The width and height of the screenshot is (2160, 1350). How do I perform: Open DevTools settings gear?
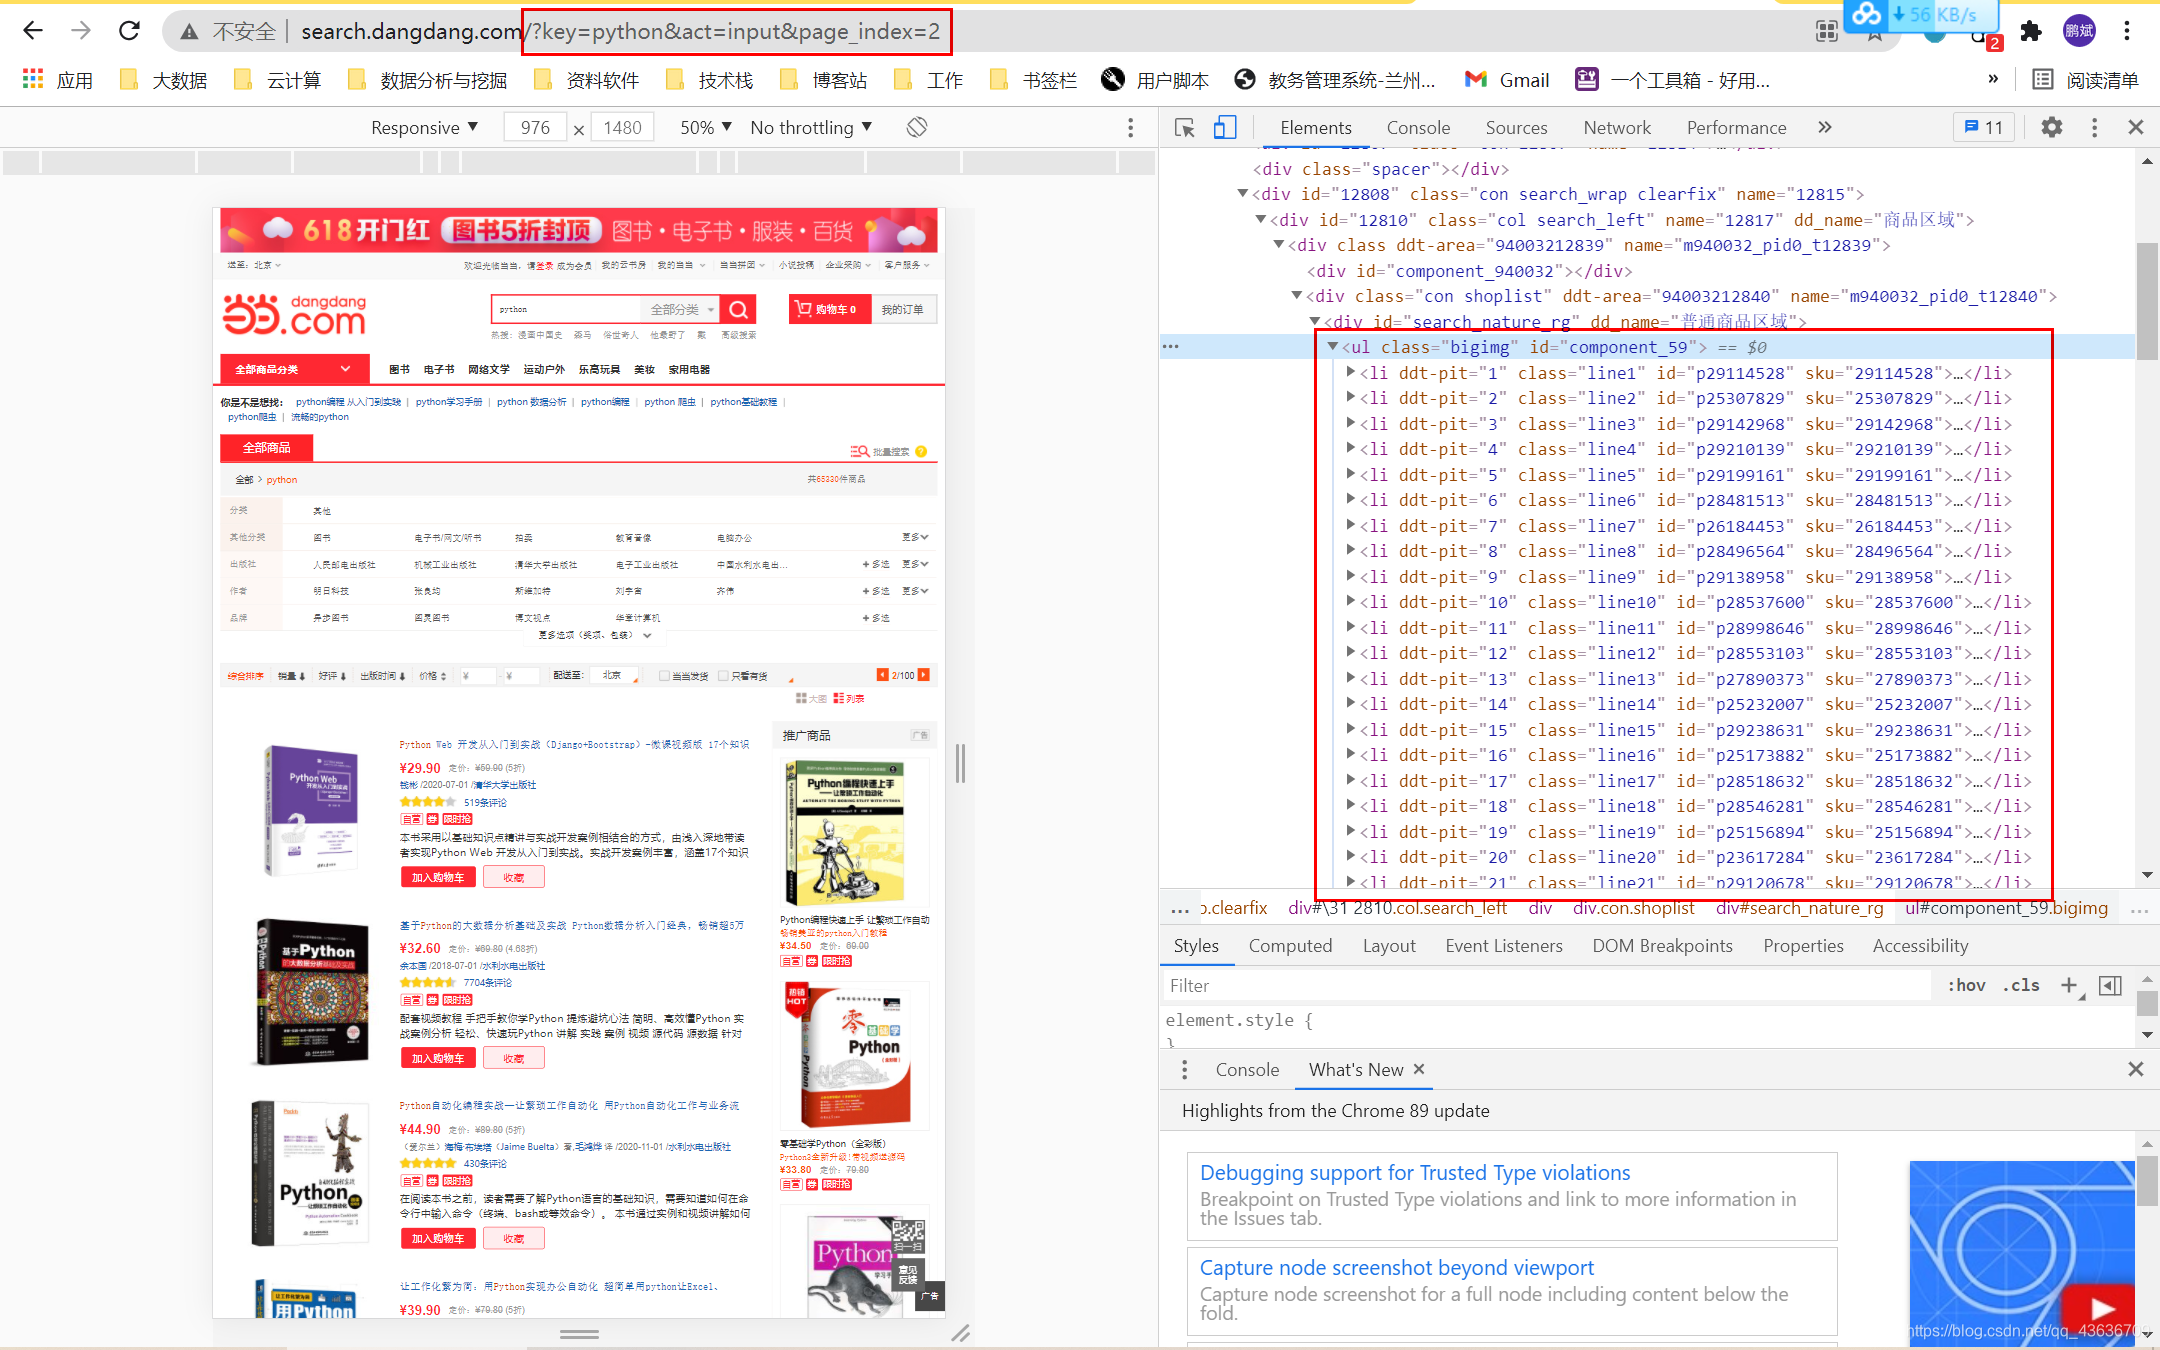point(2051,128)
